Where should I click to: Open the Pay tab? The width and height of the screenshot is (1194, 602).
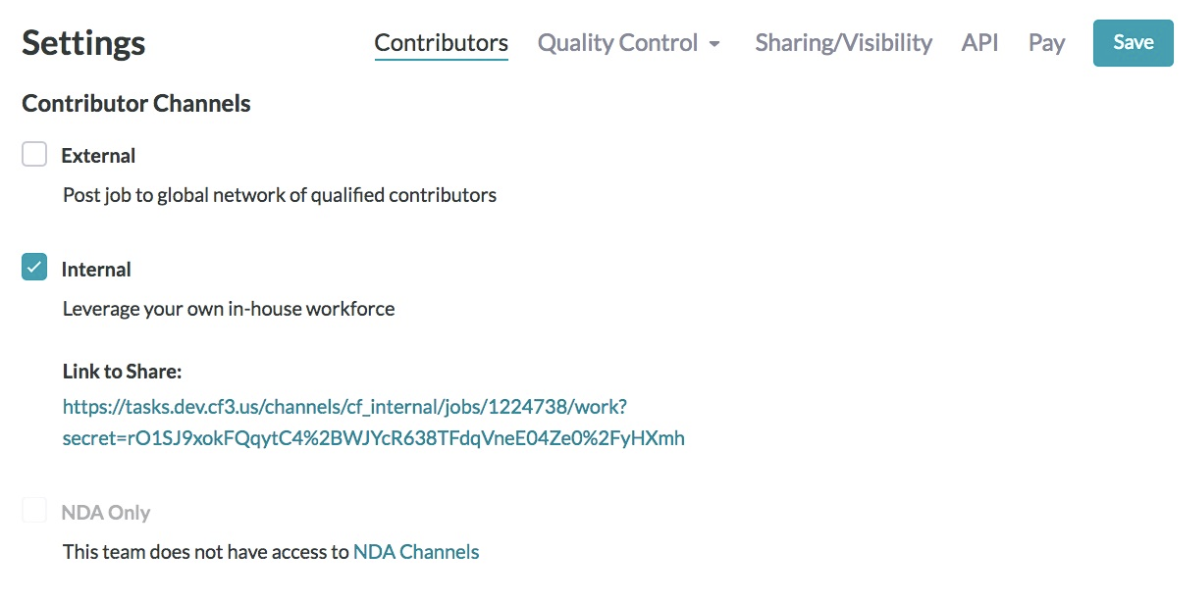[1046, 43]
